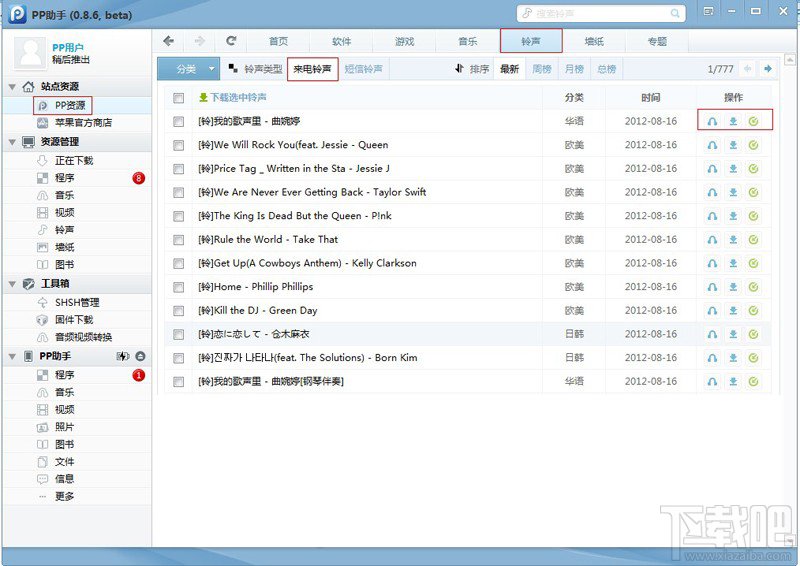800x566 pixels.
Task: Open the feedback menu icon in title bar
Action: click(708, 11)
